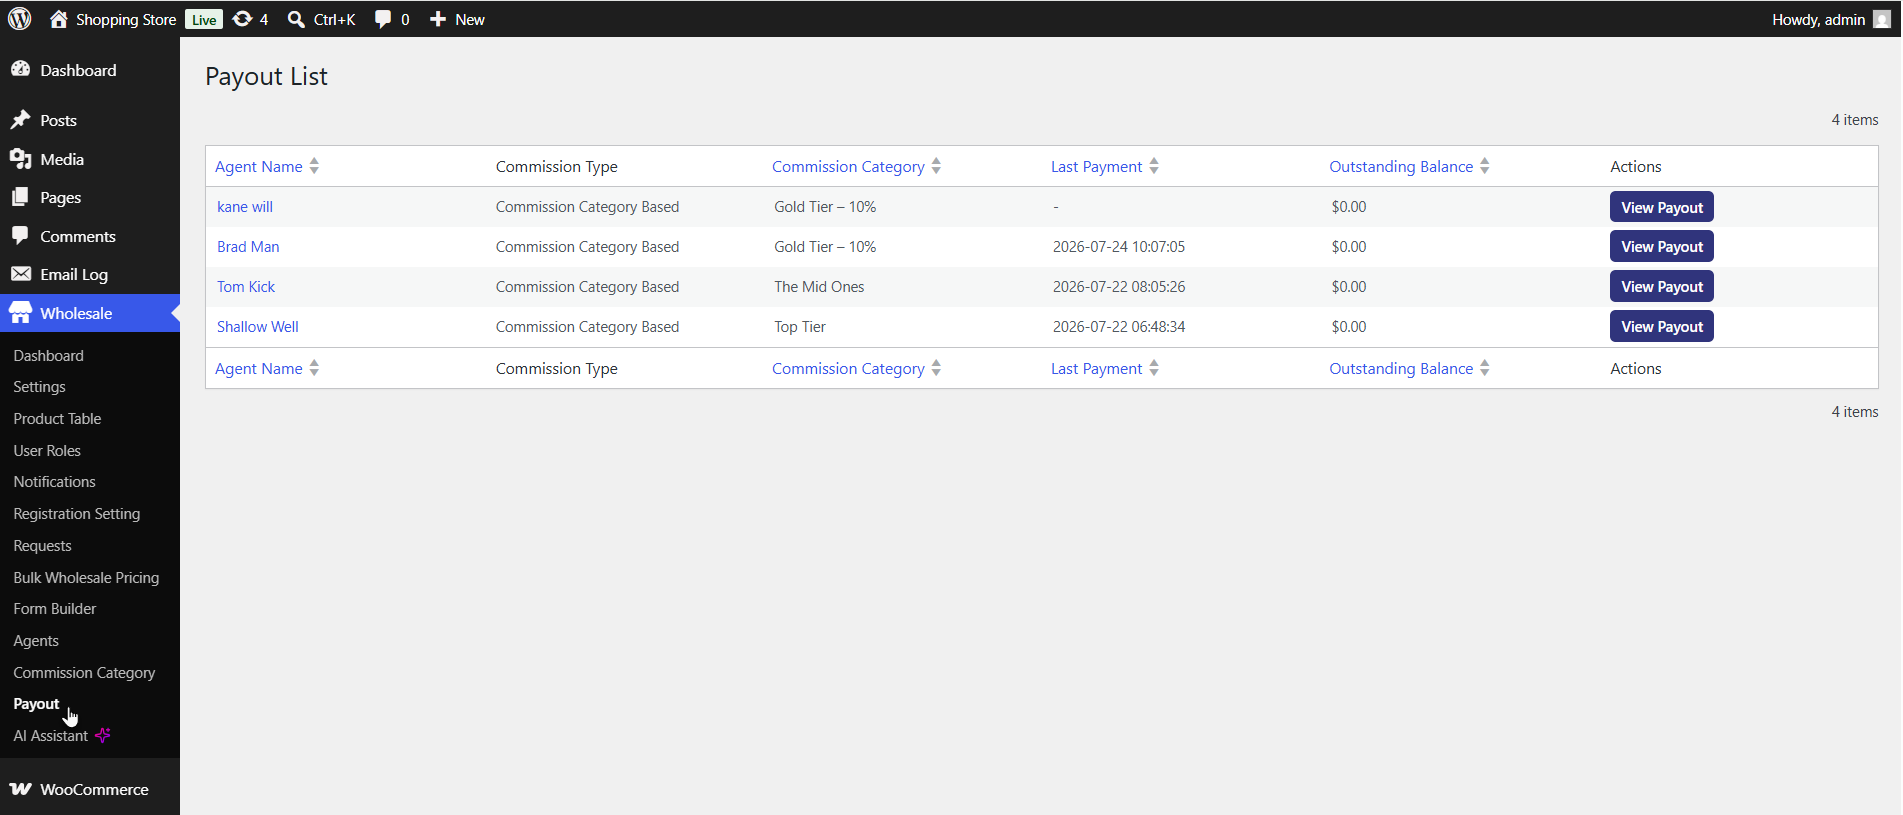Sort by top Outstanding Balance header link
Image resolution: width=1903 pixels, height=815 pixels.
[x=1401, y=166]
